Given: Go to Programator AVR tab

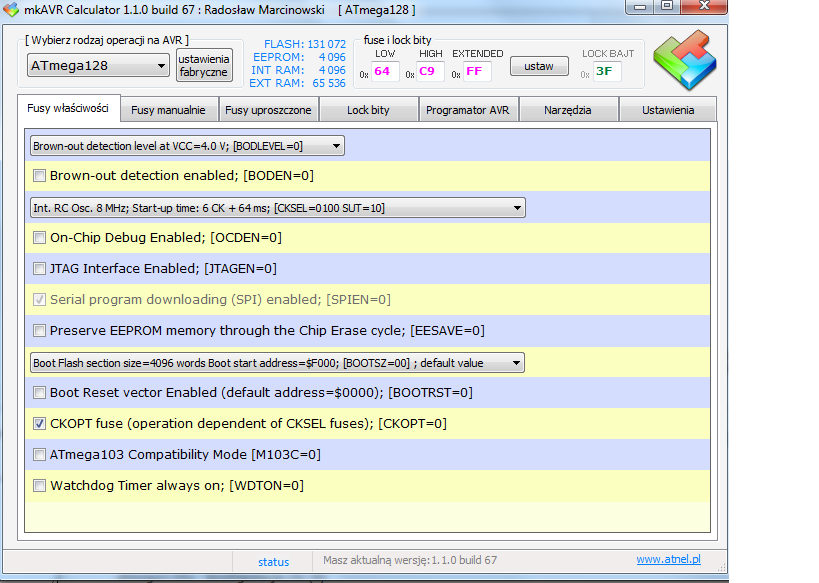Looking at the screenshot, I should tap(468, 110).
